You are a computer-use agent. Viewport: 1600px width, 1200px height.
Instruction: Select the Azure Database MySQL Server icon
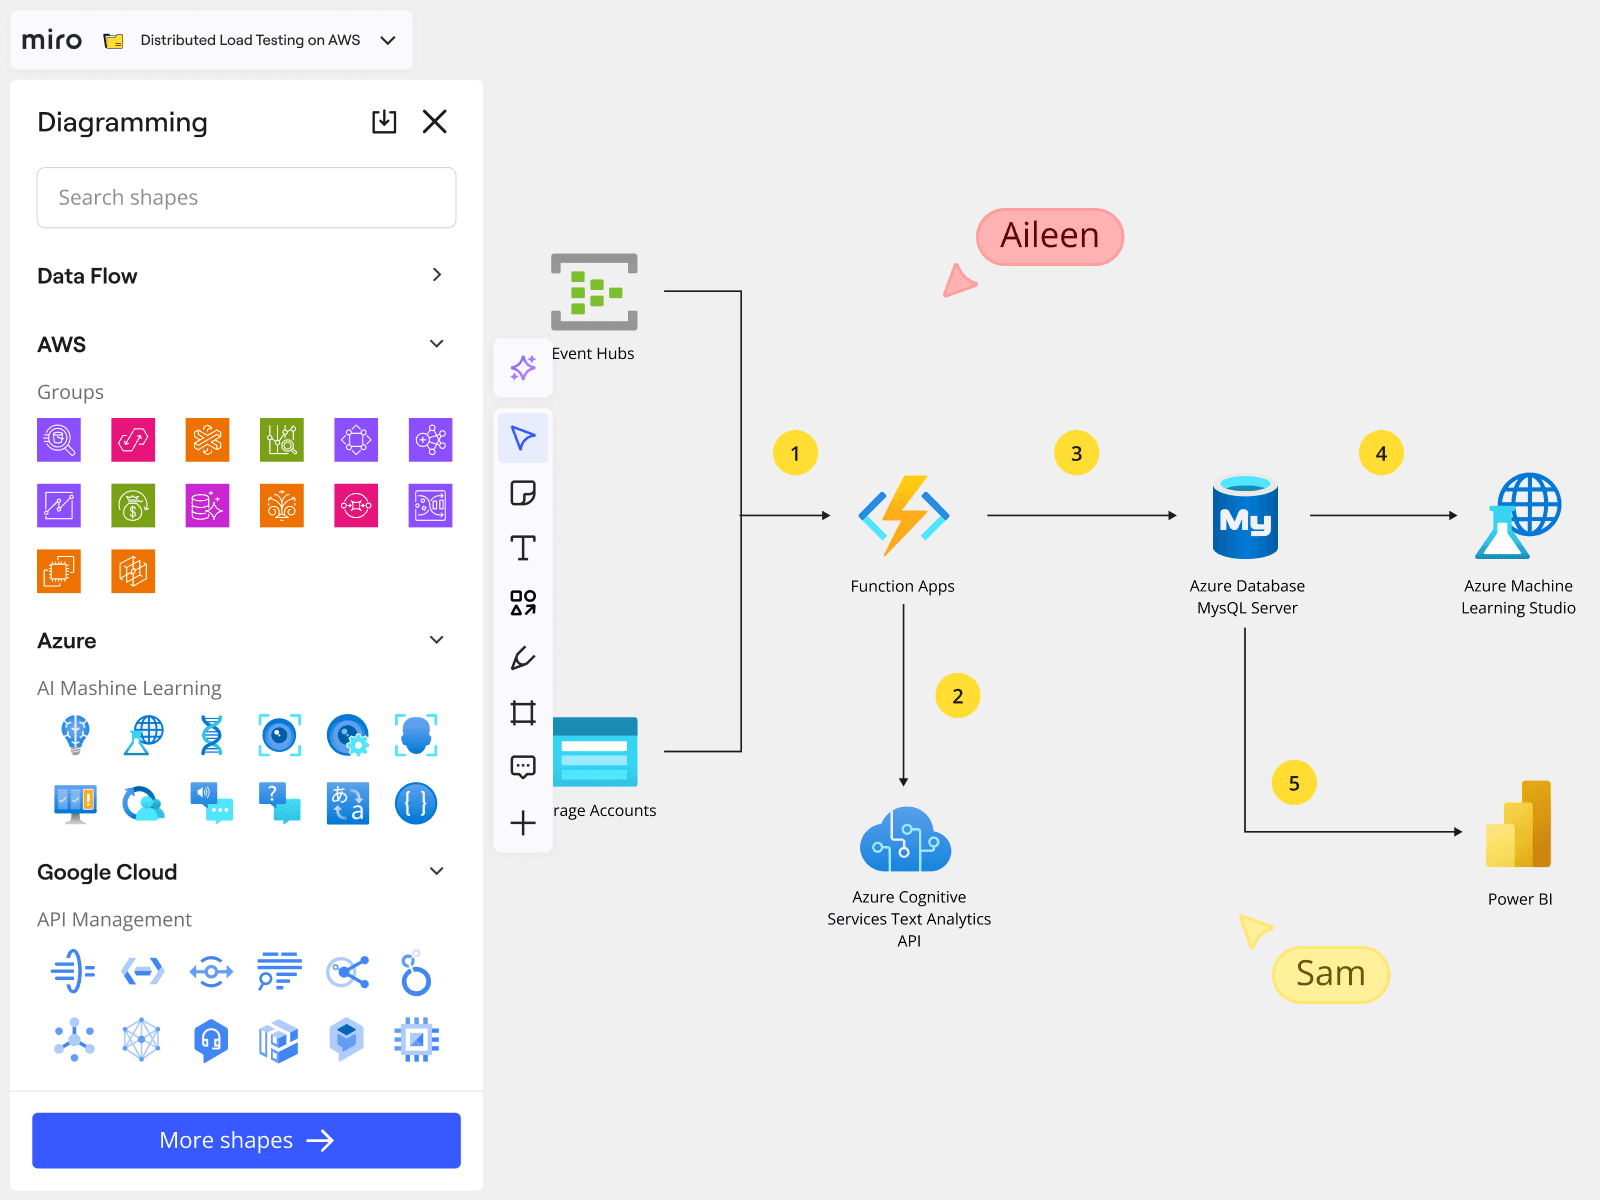tap(1246, 516)
